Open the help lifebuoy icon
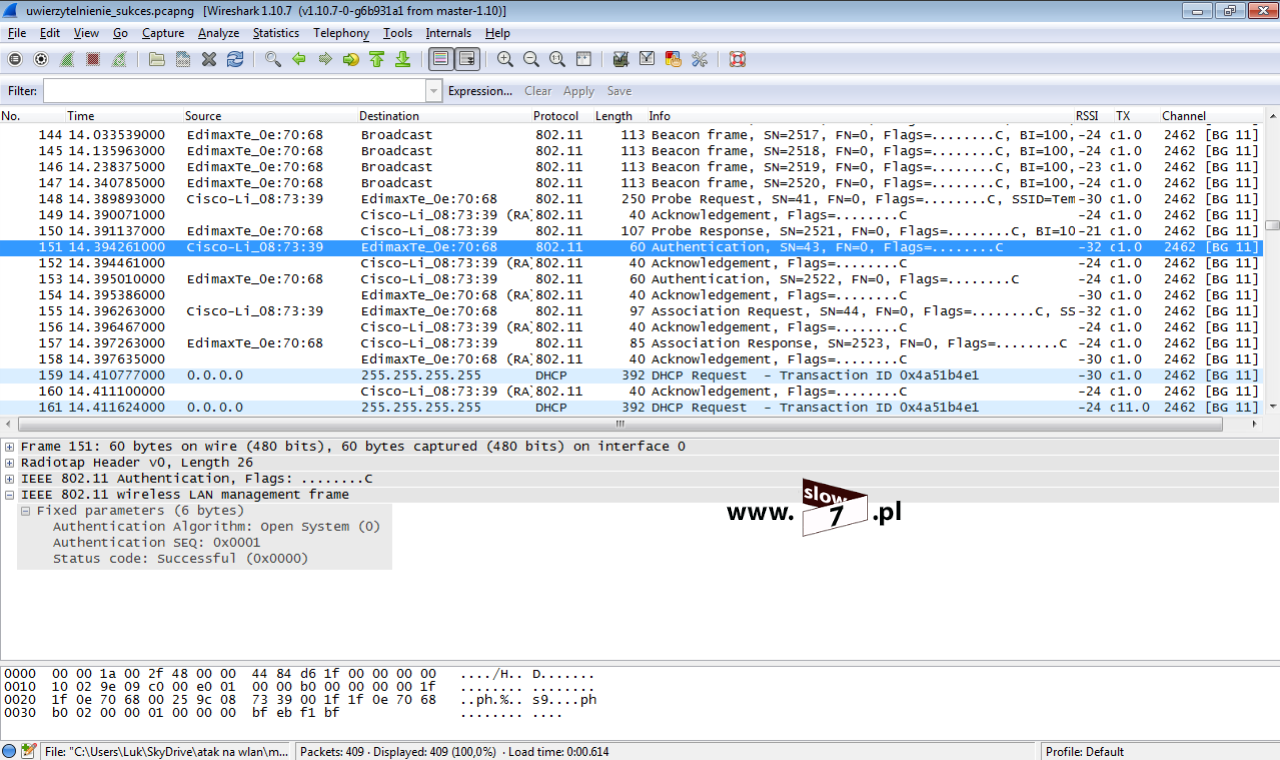Screen dimensions: 1280x760 pyautogui.click(x=737, y=59)
